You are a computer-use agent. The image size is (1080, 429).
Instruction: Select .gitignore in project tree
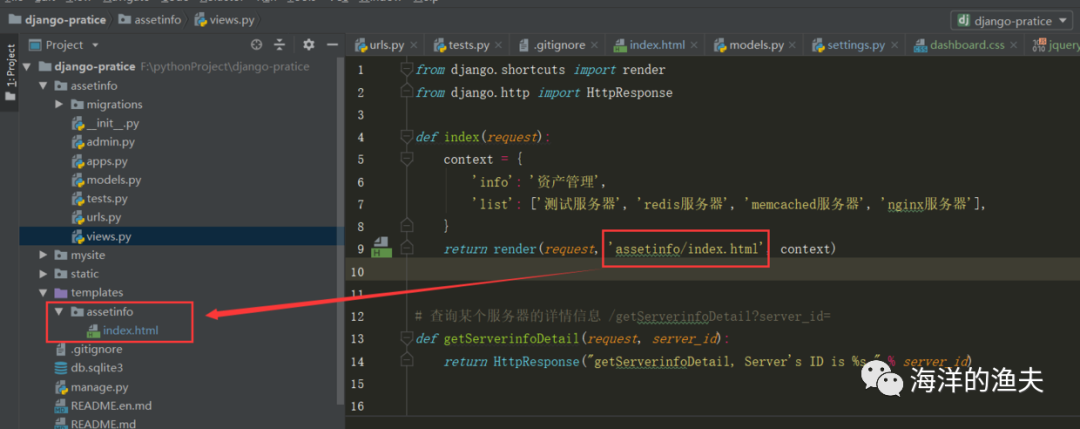(89, 350)
